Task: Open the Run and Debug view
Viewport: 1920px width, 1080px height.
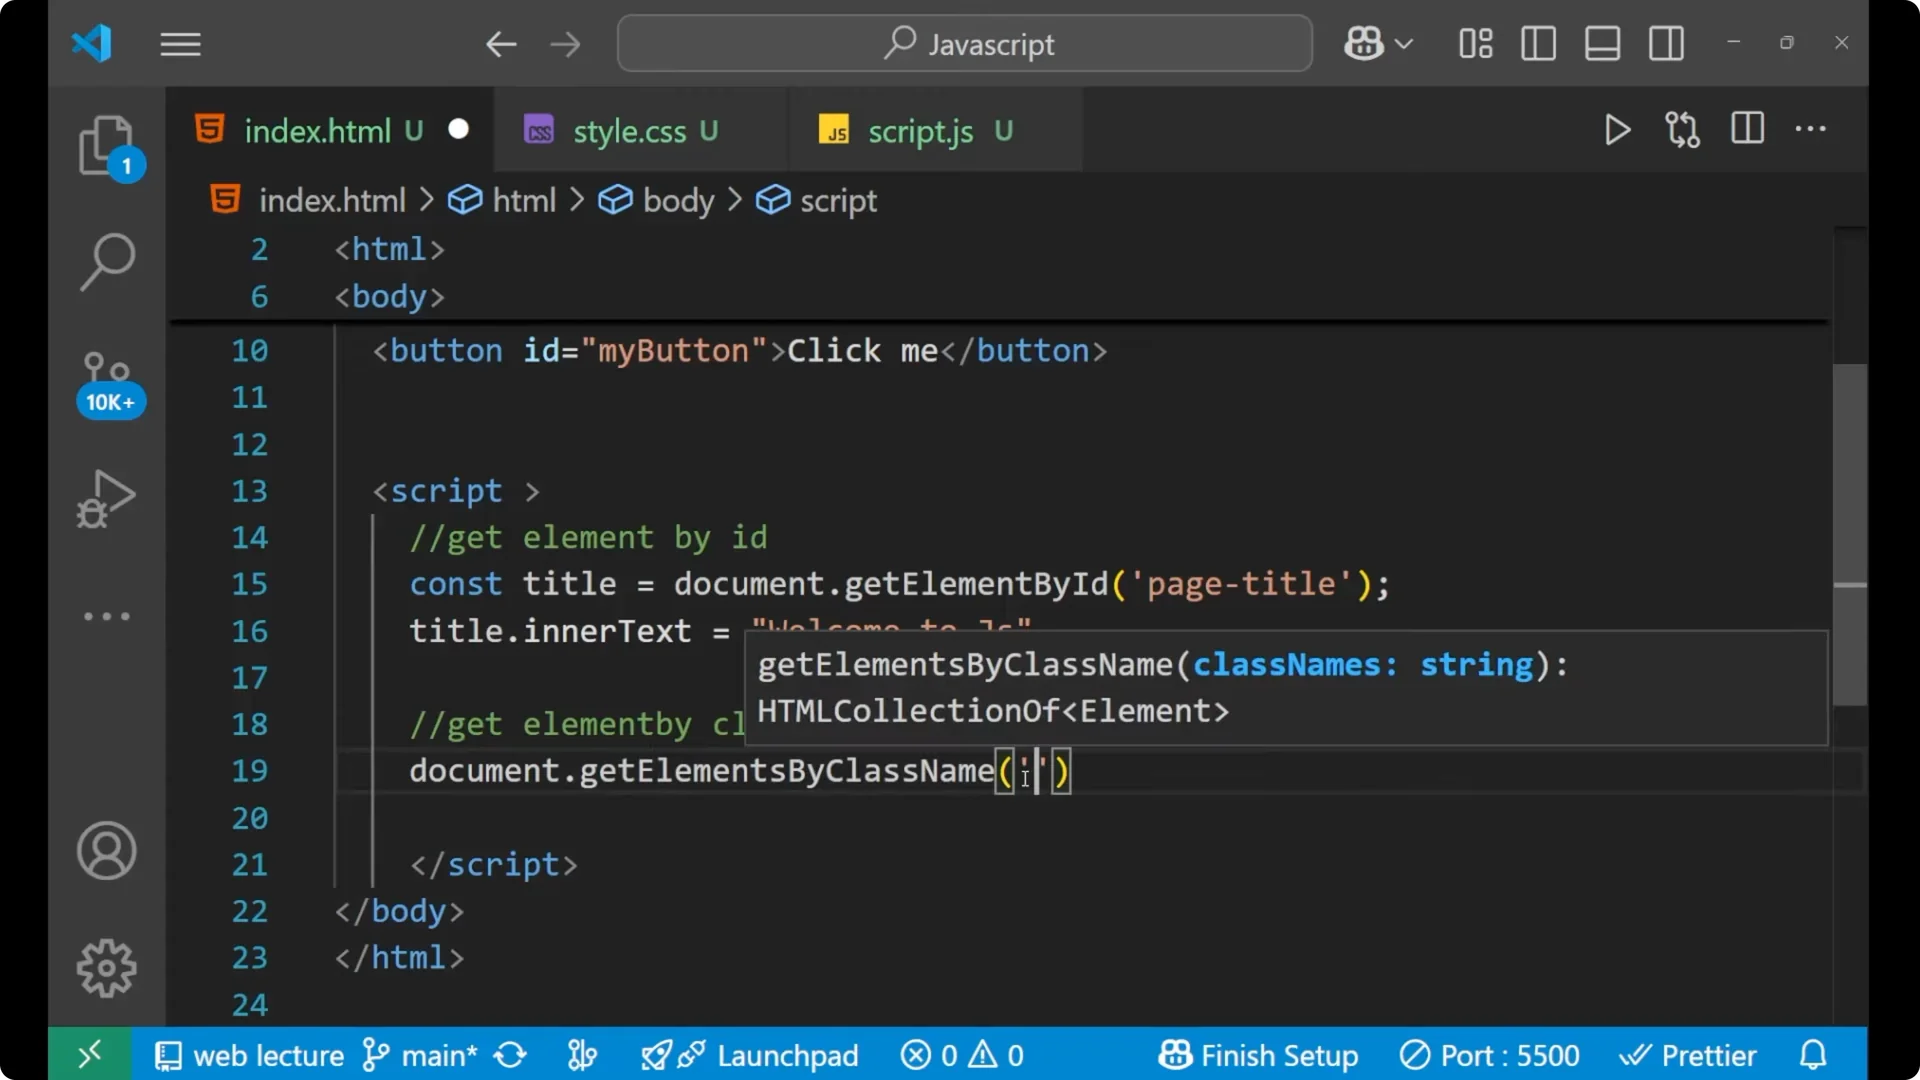Action: click(x=105, y=497)
